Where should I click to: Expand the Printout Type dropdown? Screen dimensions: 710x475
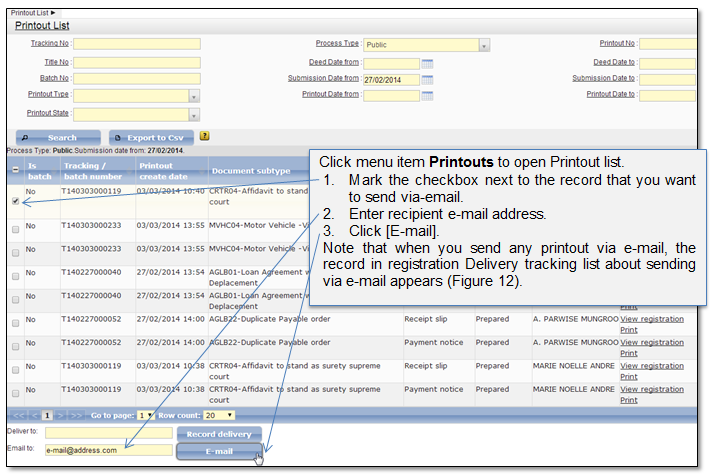[194, 96]
